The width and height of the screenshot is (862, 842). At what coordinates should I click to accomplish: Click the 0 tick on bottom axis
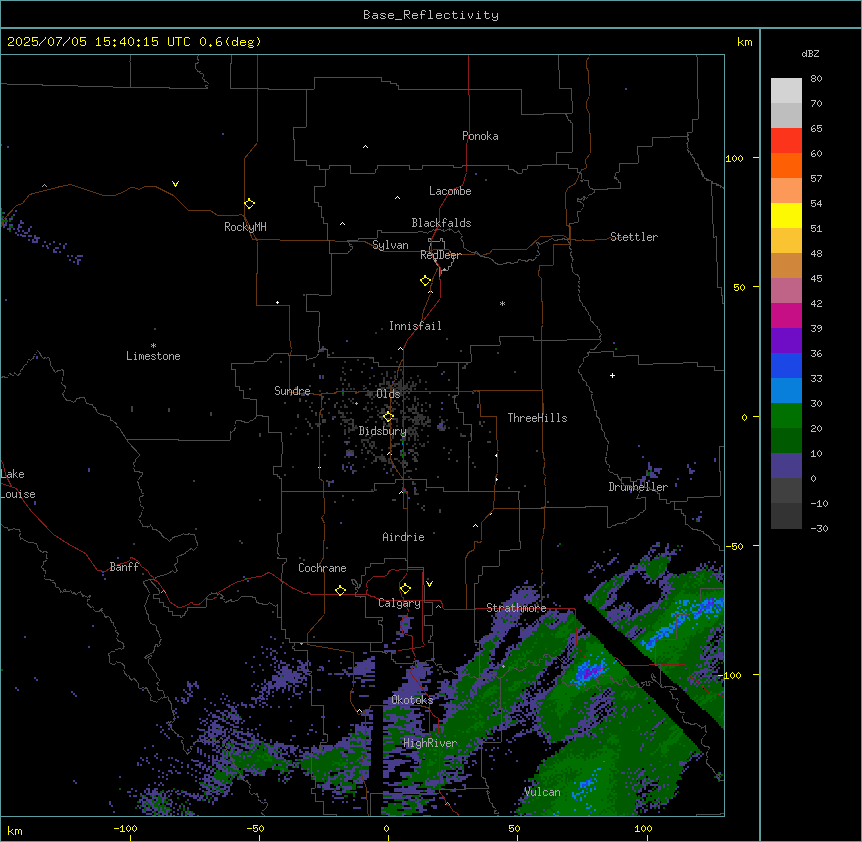[386, 828]
